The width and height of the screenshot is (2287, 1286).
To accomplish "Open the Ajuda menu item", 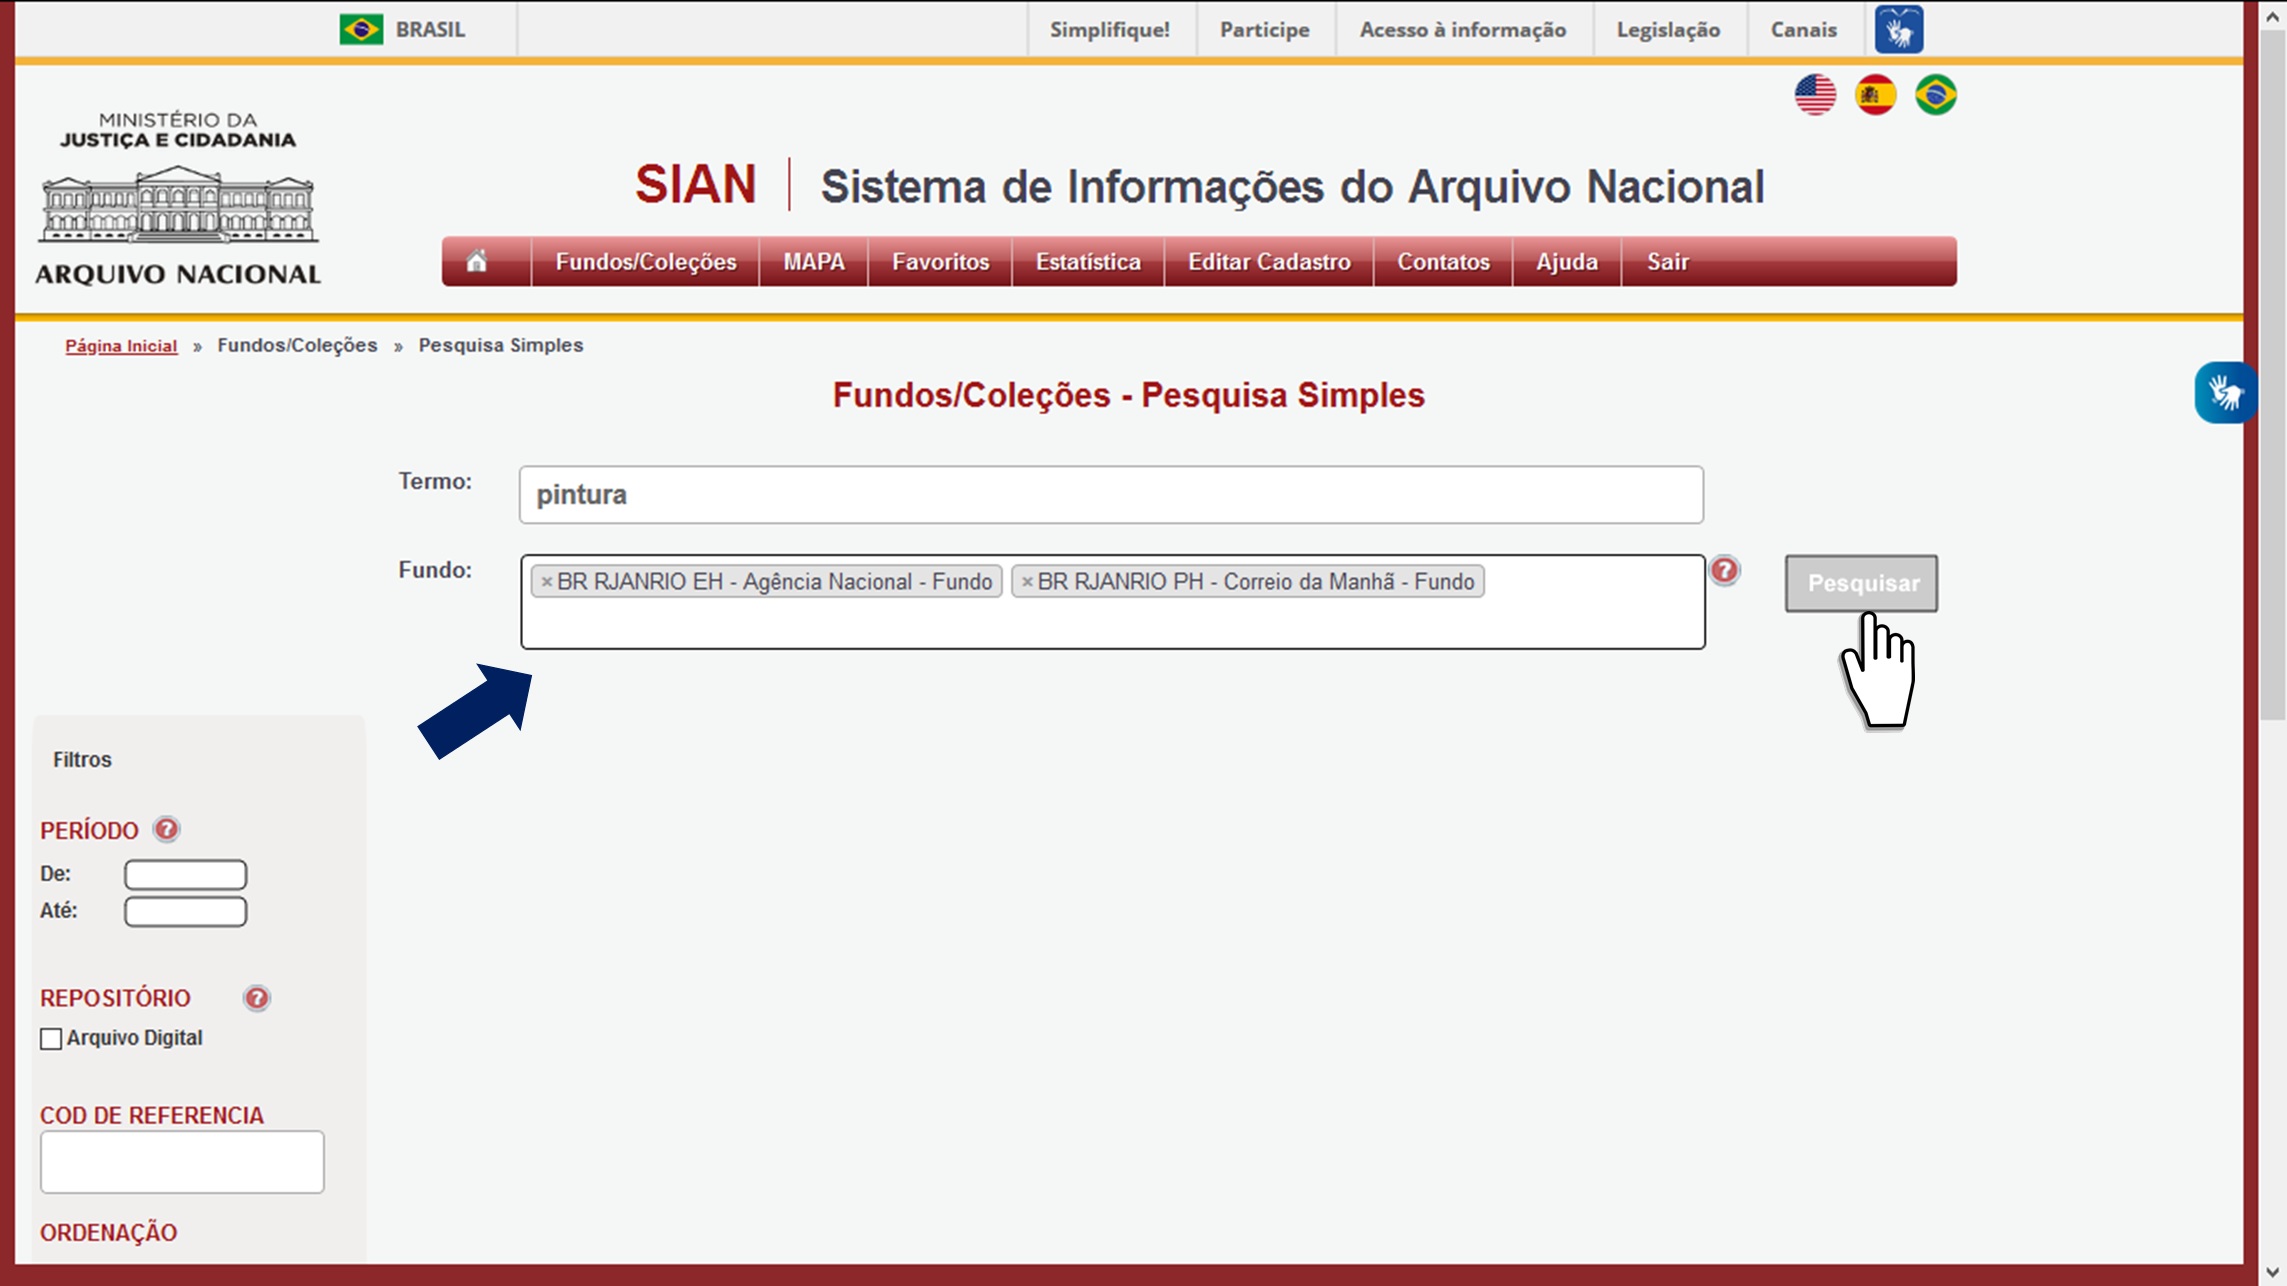I will click(x=1565, y=261).
